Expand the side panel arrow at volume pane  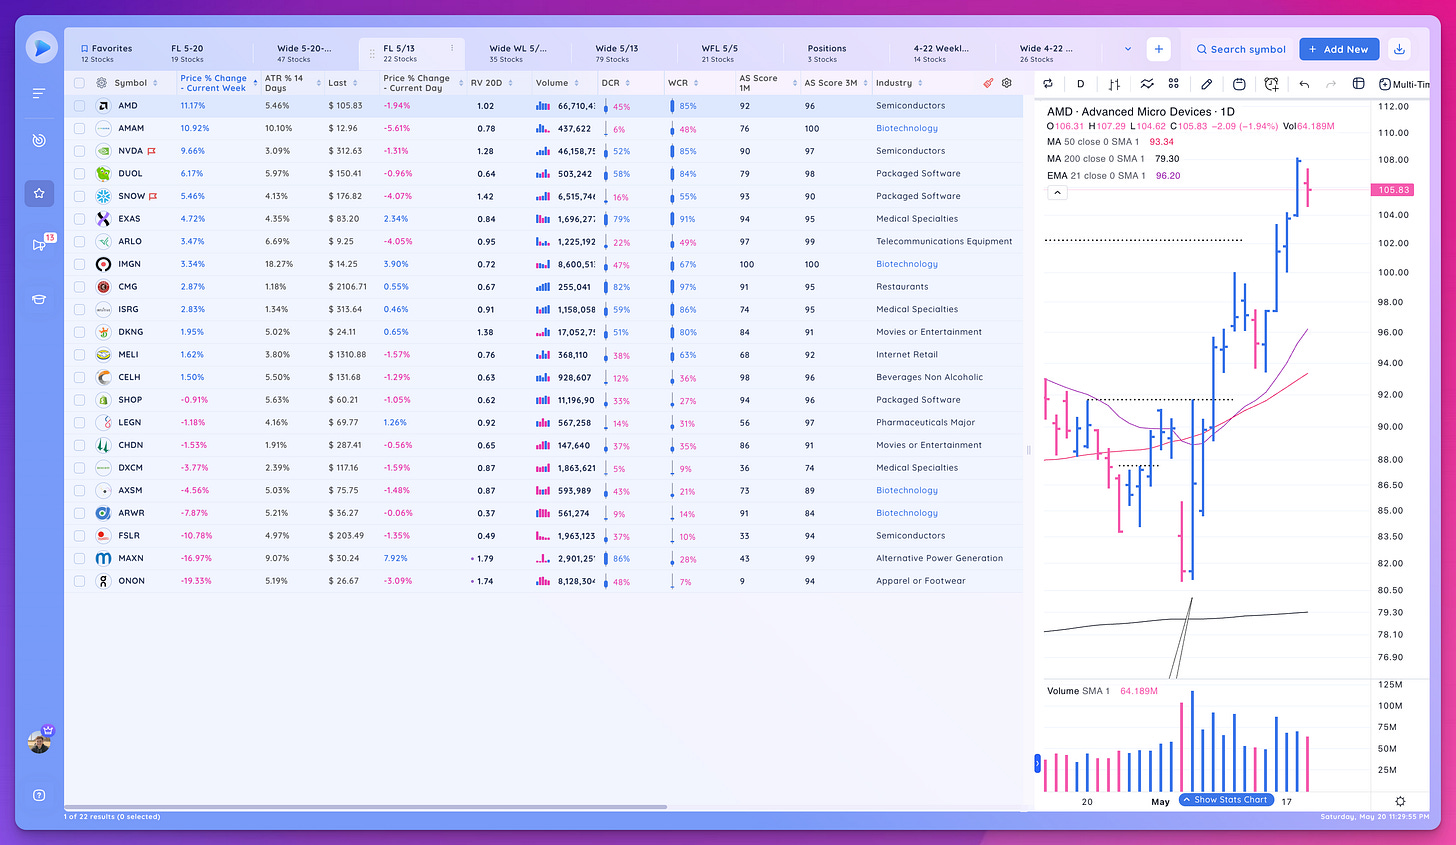[1037, 764]
